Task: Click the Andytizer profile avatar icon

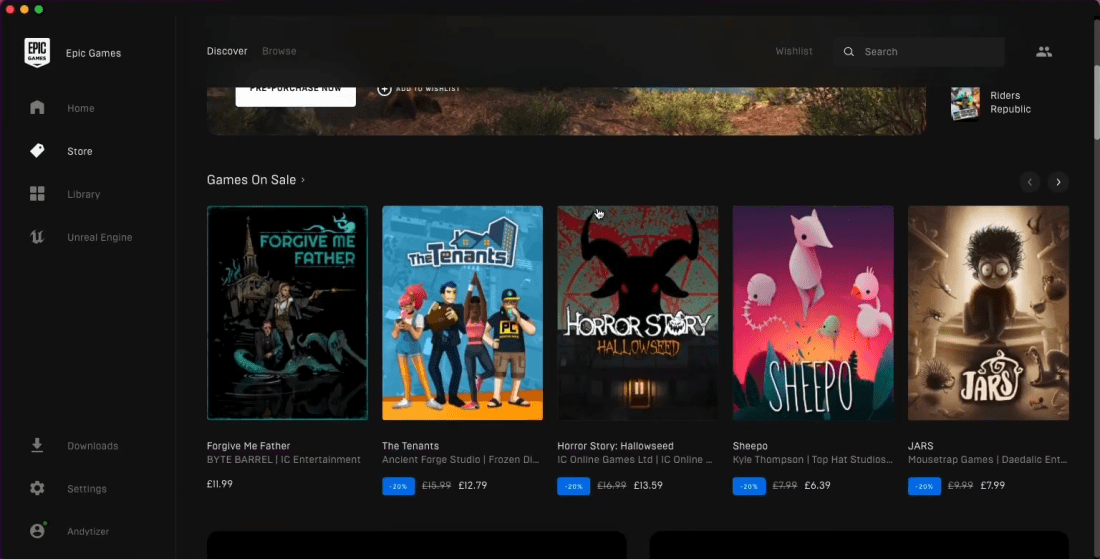Action: coord(37,531)
